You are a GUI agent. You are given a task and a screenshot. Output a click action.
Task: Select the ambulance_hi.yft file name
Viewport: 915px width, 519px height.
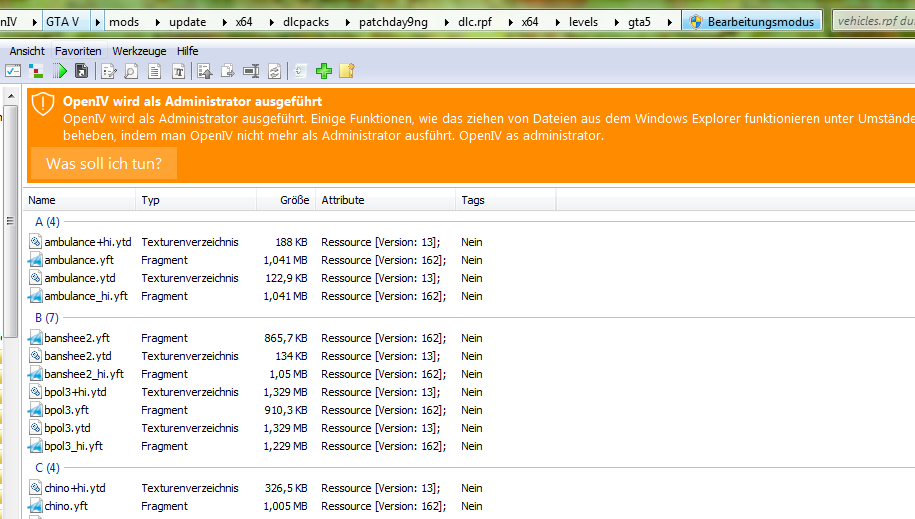pos(86,296)
